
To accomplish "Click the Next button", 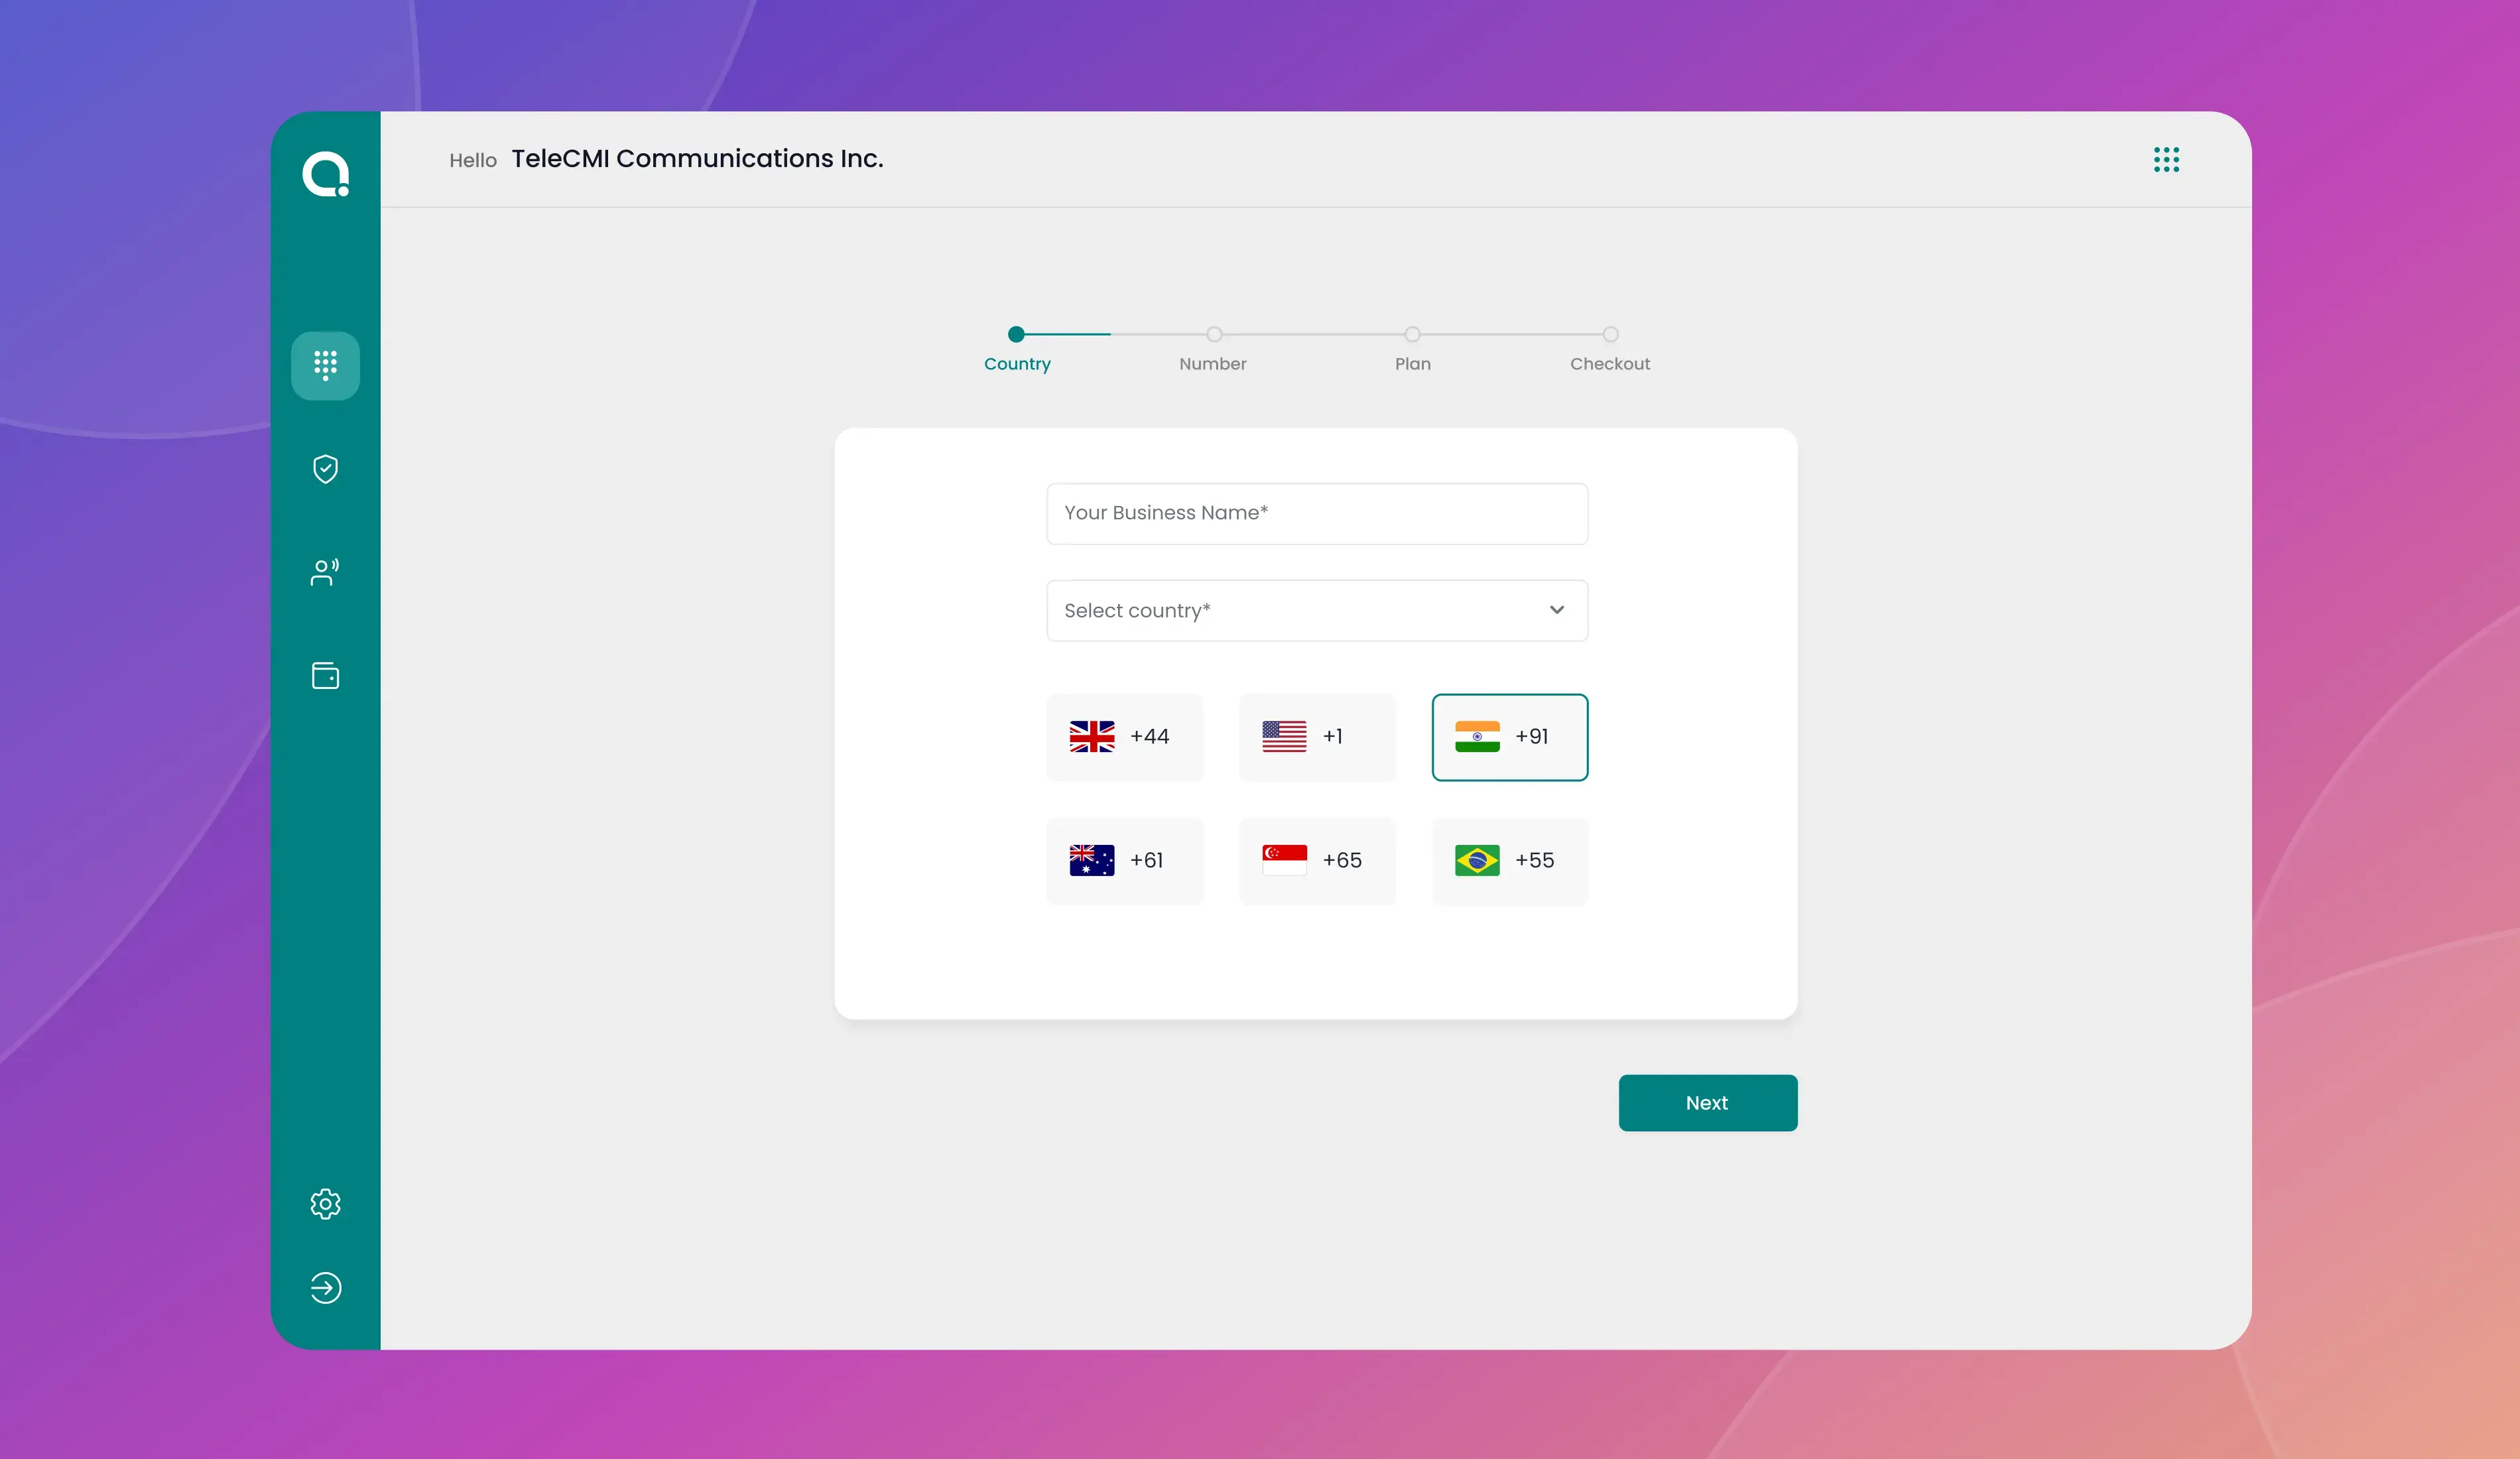I will 1708,1103.
